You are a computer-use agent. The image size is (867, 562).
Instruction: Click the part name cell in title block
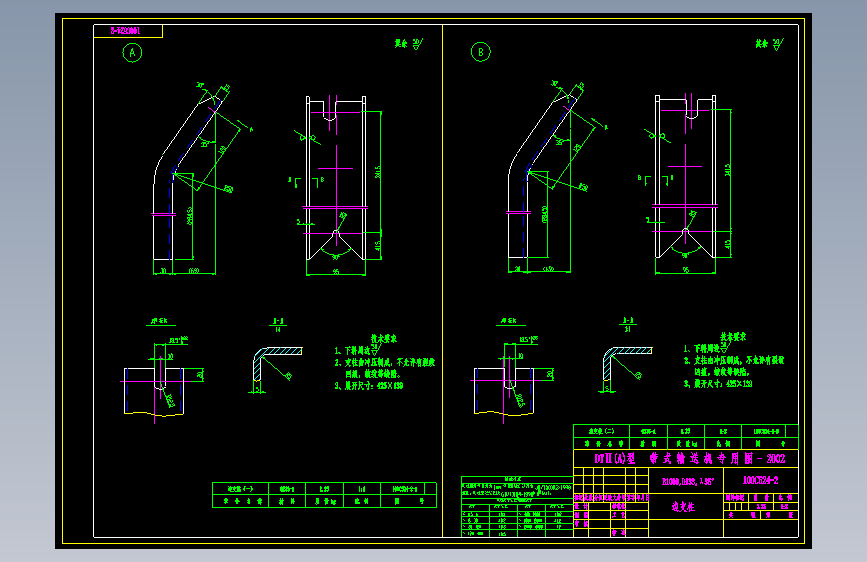(685, 506)
